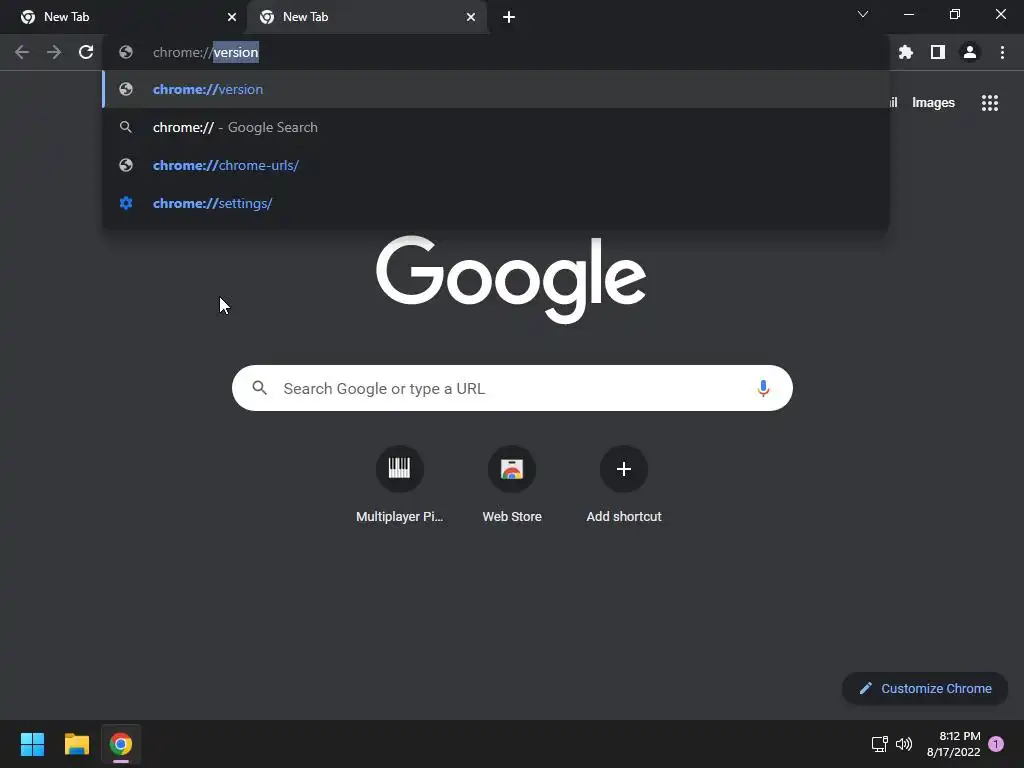This screenshot has height=768, width=1024.
Task: Pick the chrome://chrome-urls/ suggestion
Action: (496, 165)
